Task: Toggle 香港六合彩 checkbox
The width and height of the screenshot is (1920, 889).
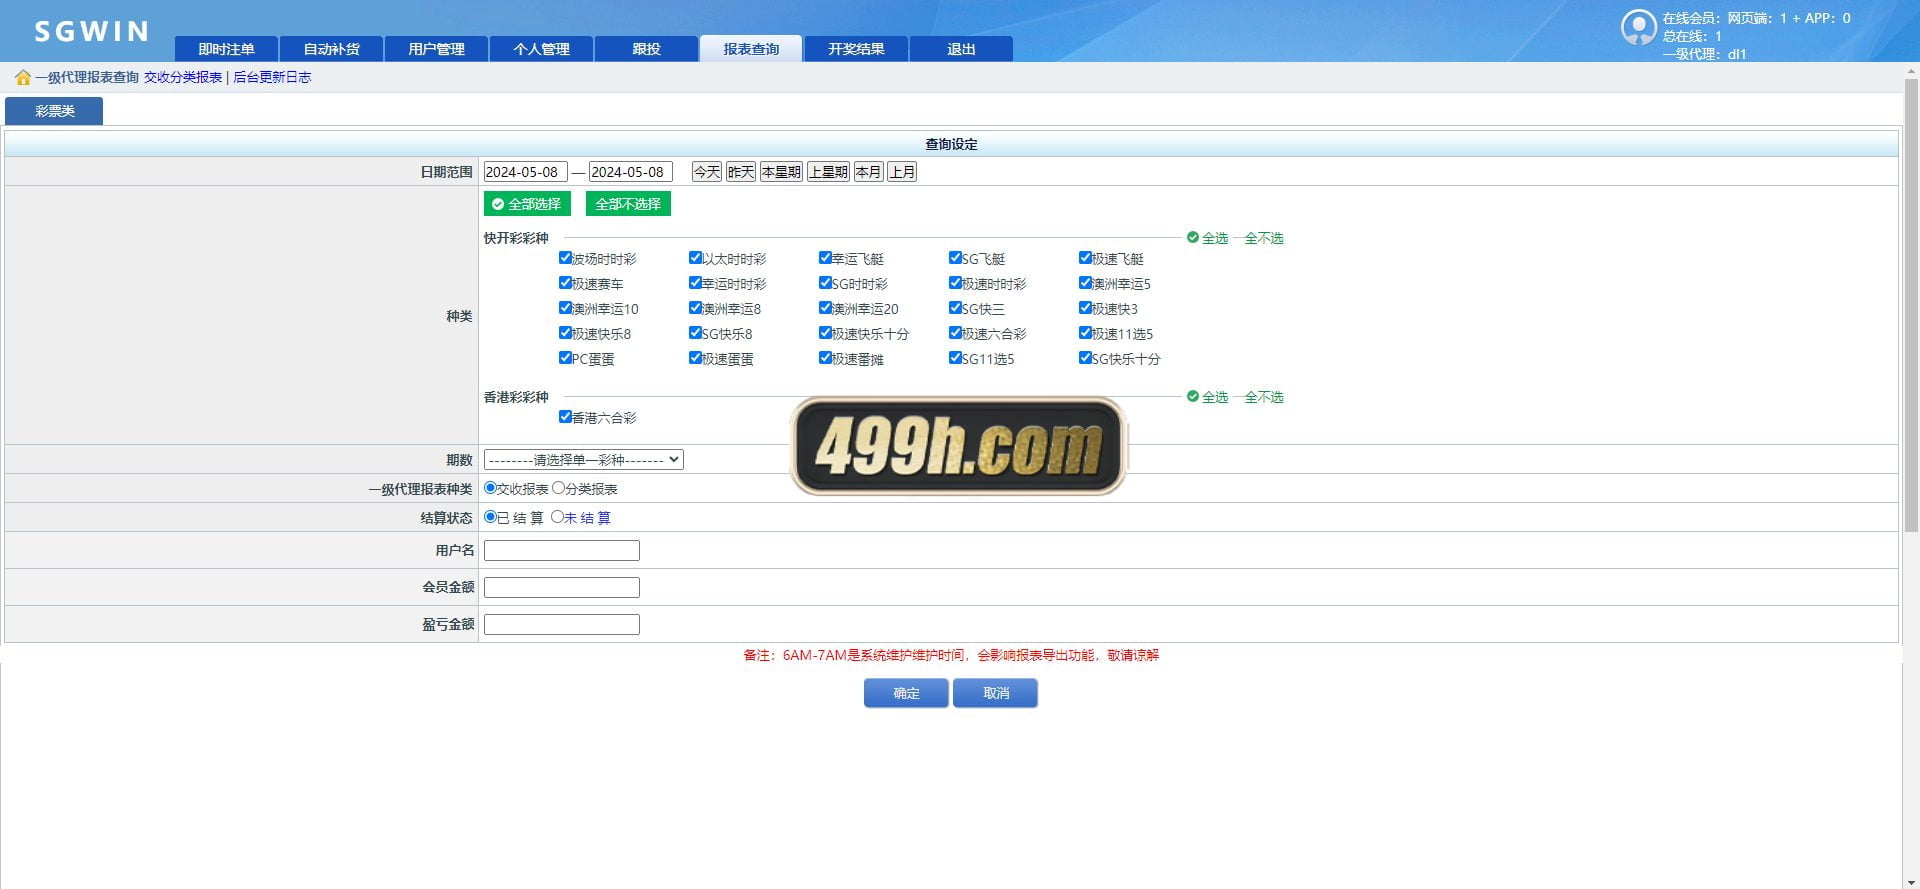Action: pos(565,417)
